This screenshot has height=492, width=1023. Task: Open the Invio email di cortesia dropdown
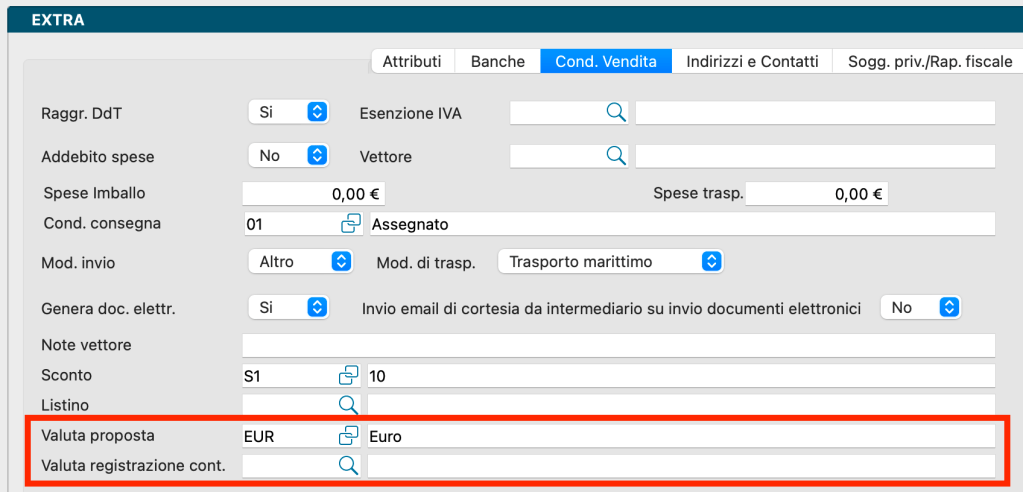point(921,308)
